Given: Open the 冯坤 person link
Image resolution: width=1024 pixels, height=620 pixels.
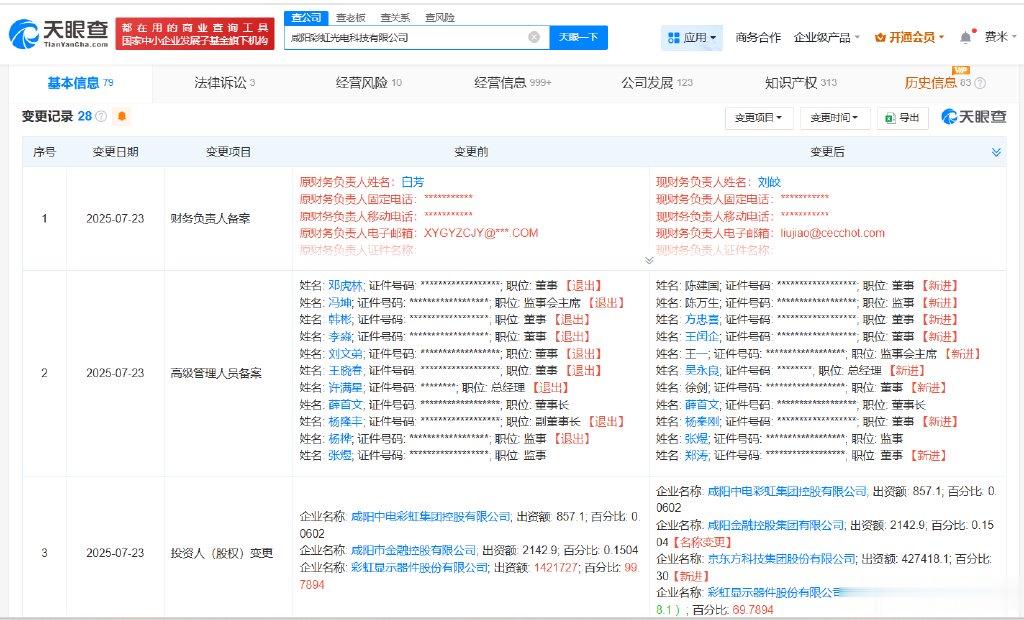Looking at the screenshot, I should click(340, 302).
